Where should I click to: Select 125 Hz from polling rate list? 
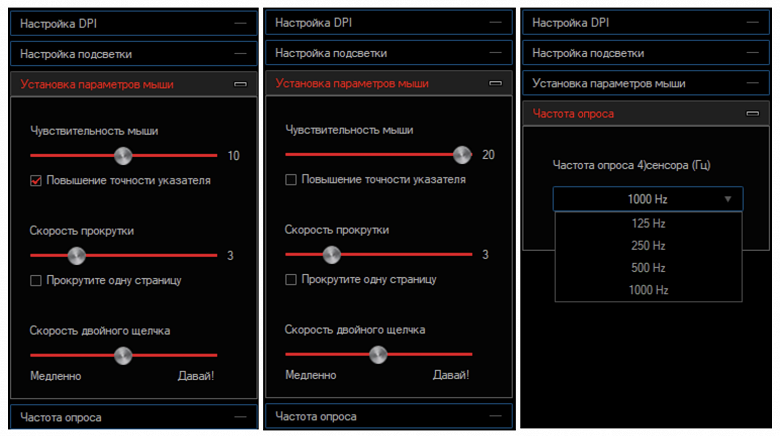tap(648, 223)
